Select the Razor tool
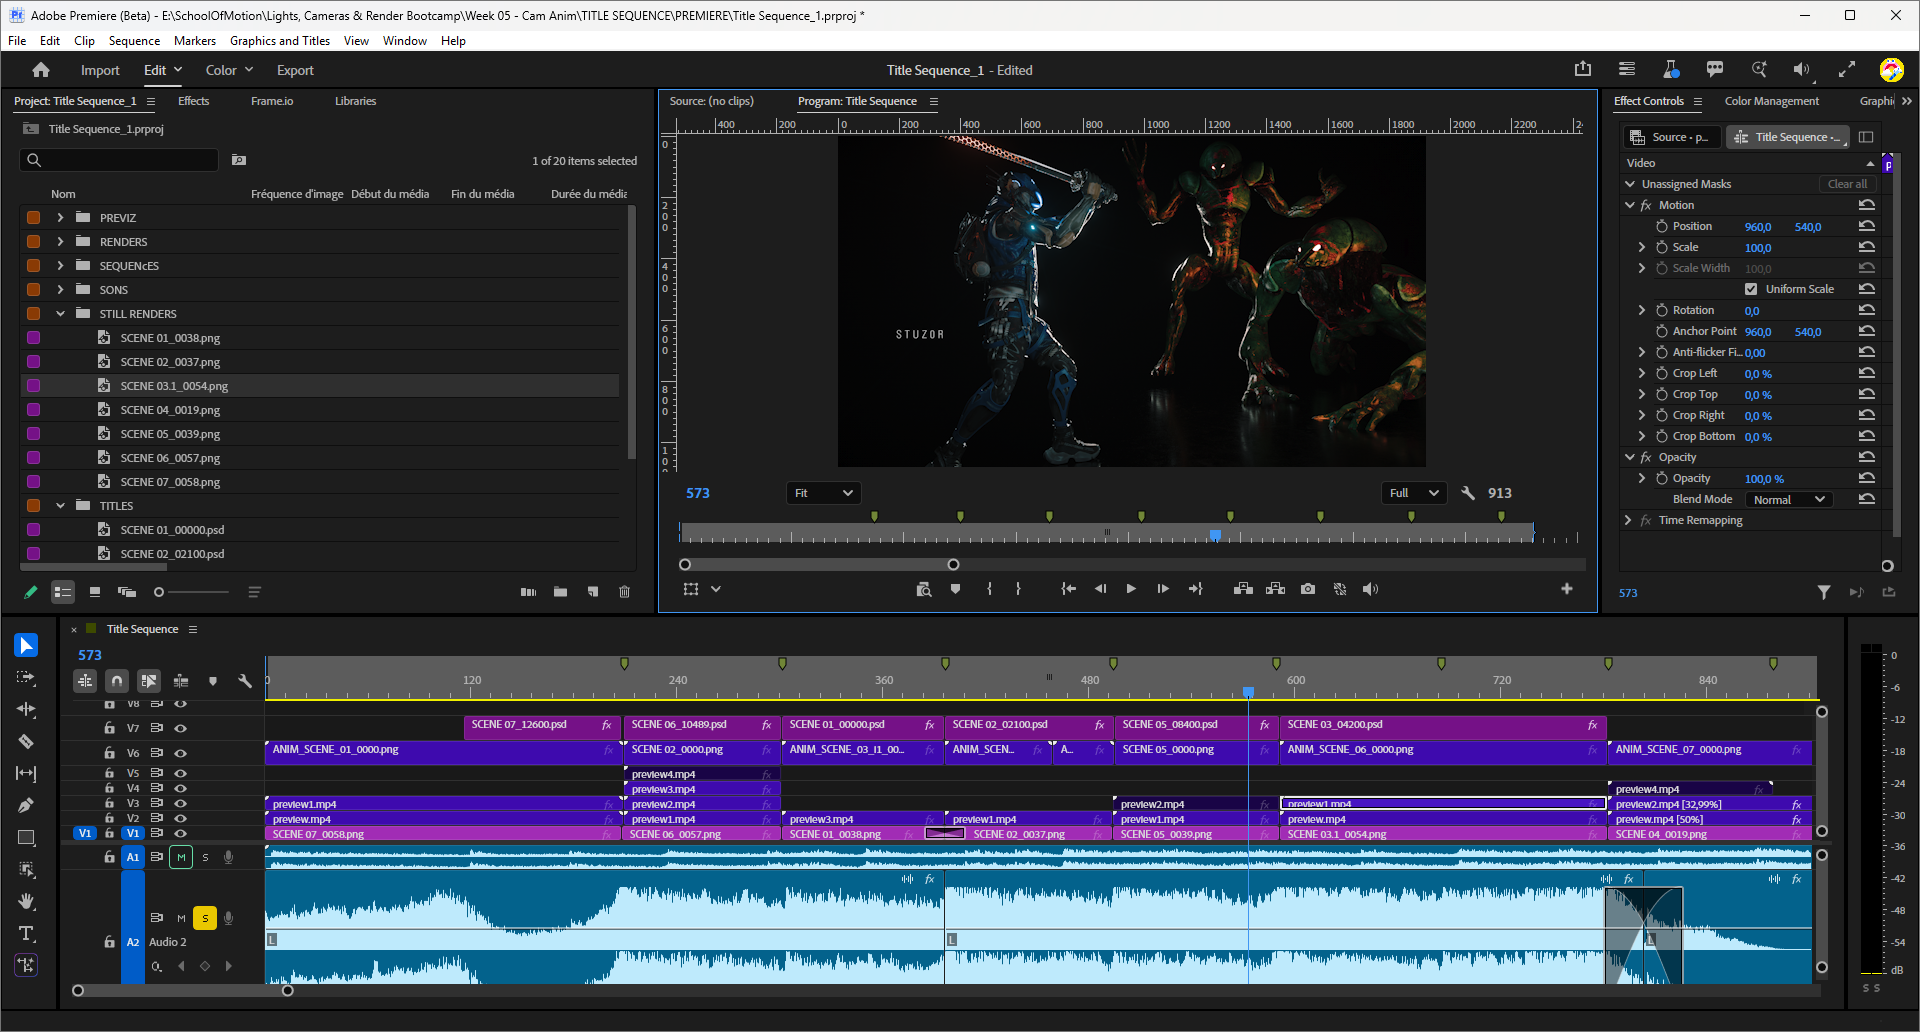 click(26, 741)
